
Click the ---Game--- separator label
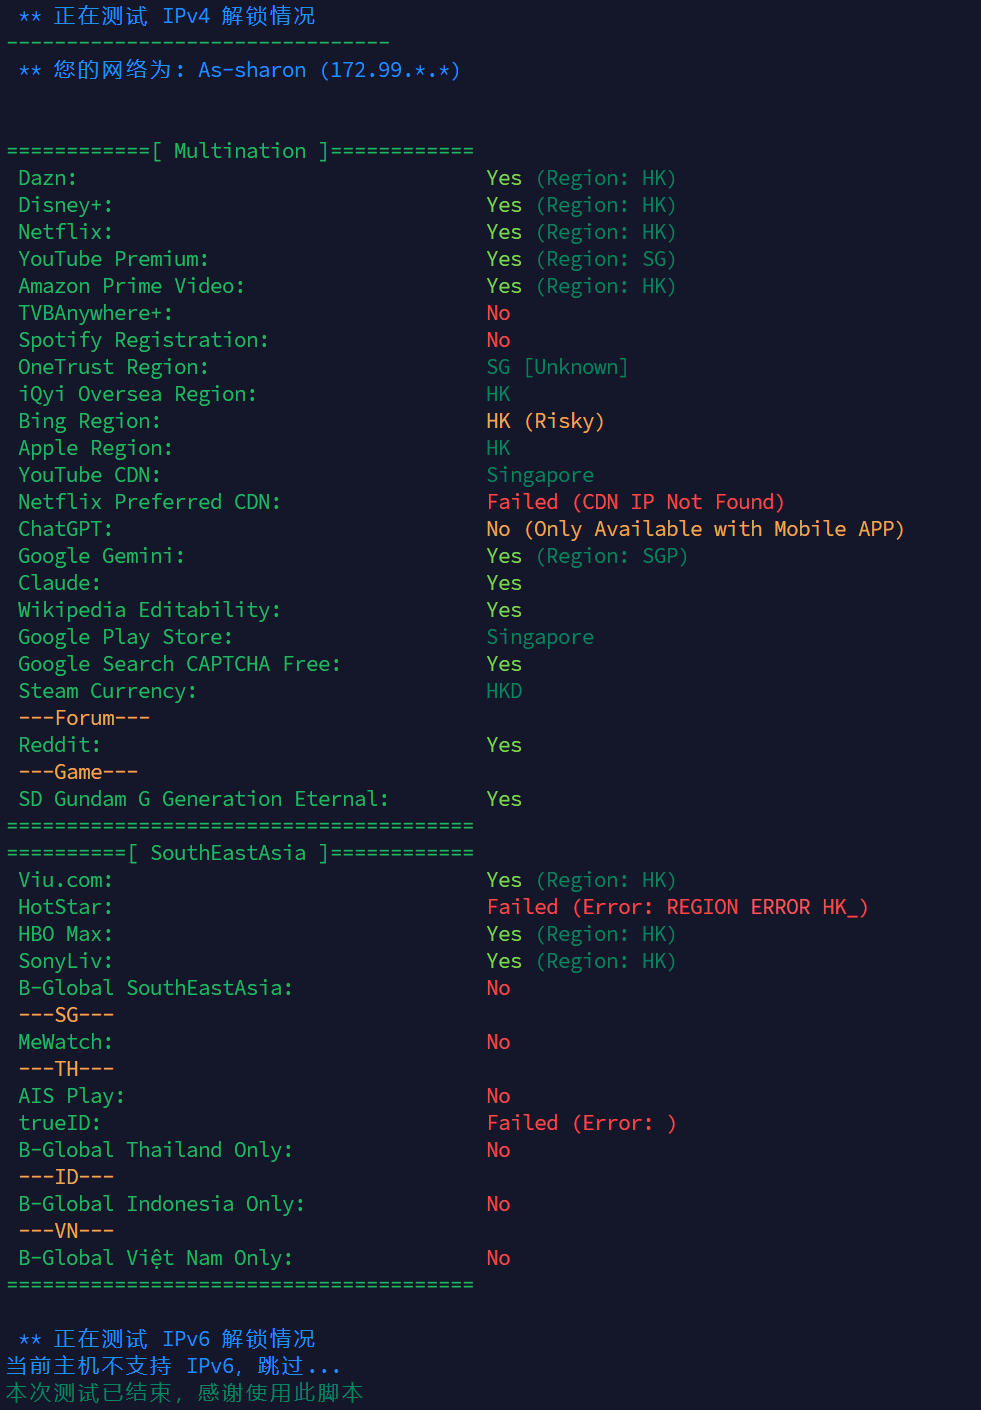point(78,772)
